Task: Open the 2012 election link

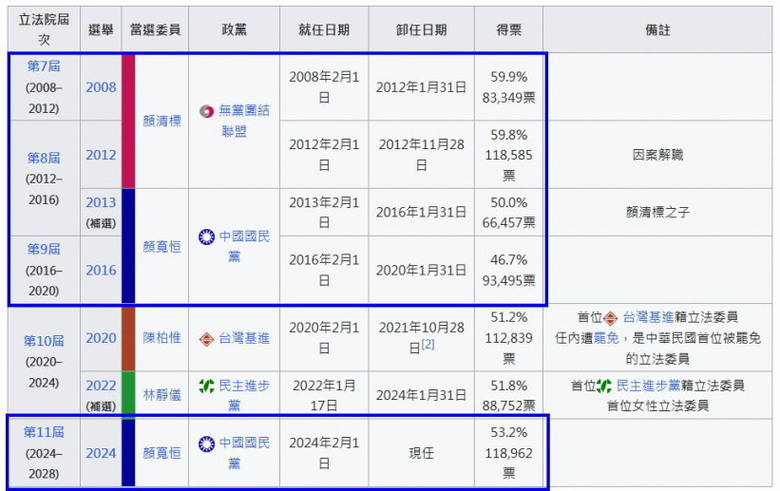Action: pyautogui.click(x=100, y=155)
